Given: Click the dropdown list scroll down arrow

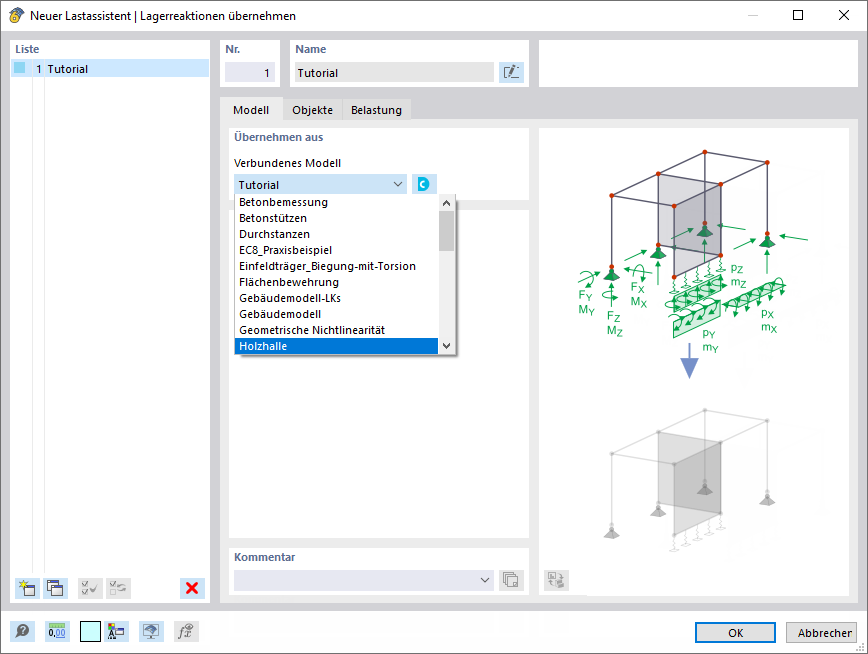Looking at the screenshot, I should [x=447, y=346].
